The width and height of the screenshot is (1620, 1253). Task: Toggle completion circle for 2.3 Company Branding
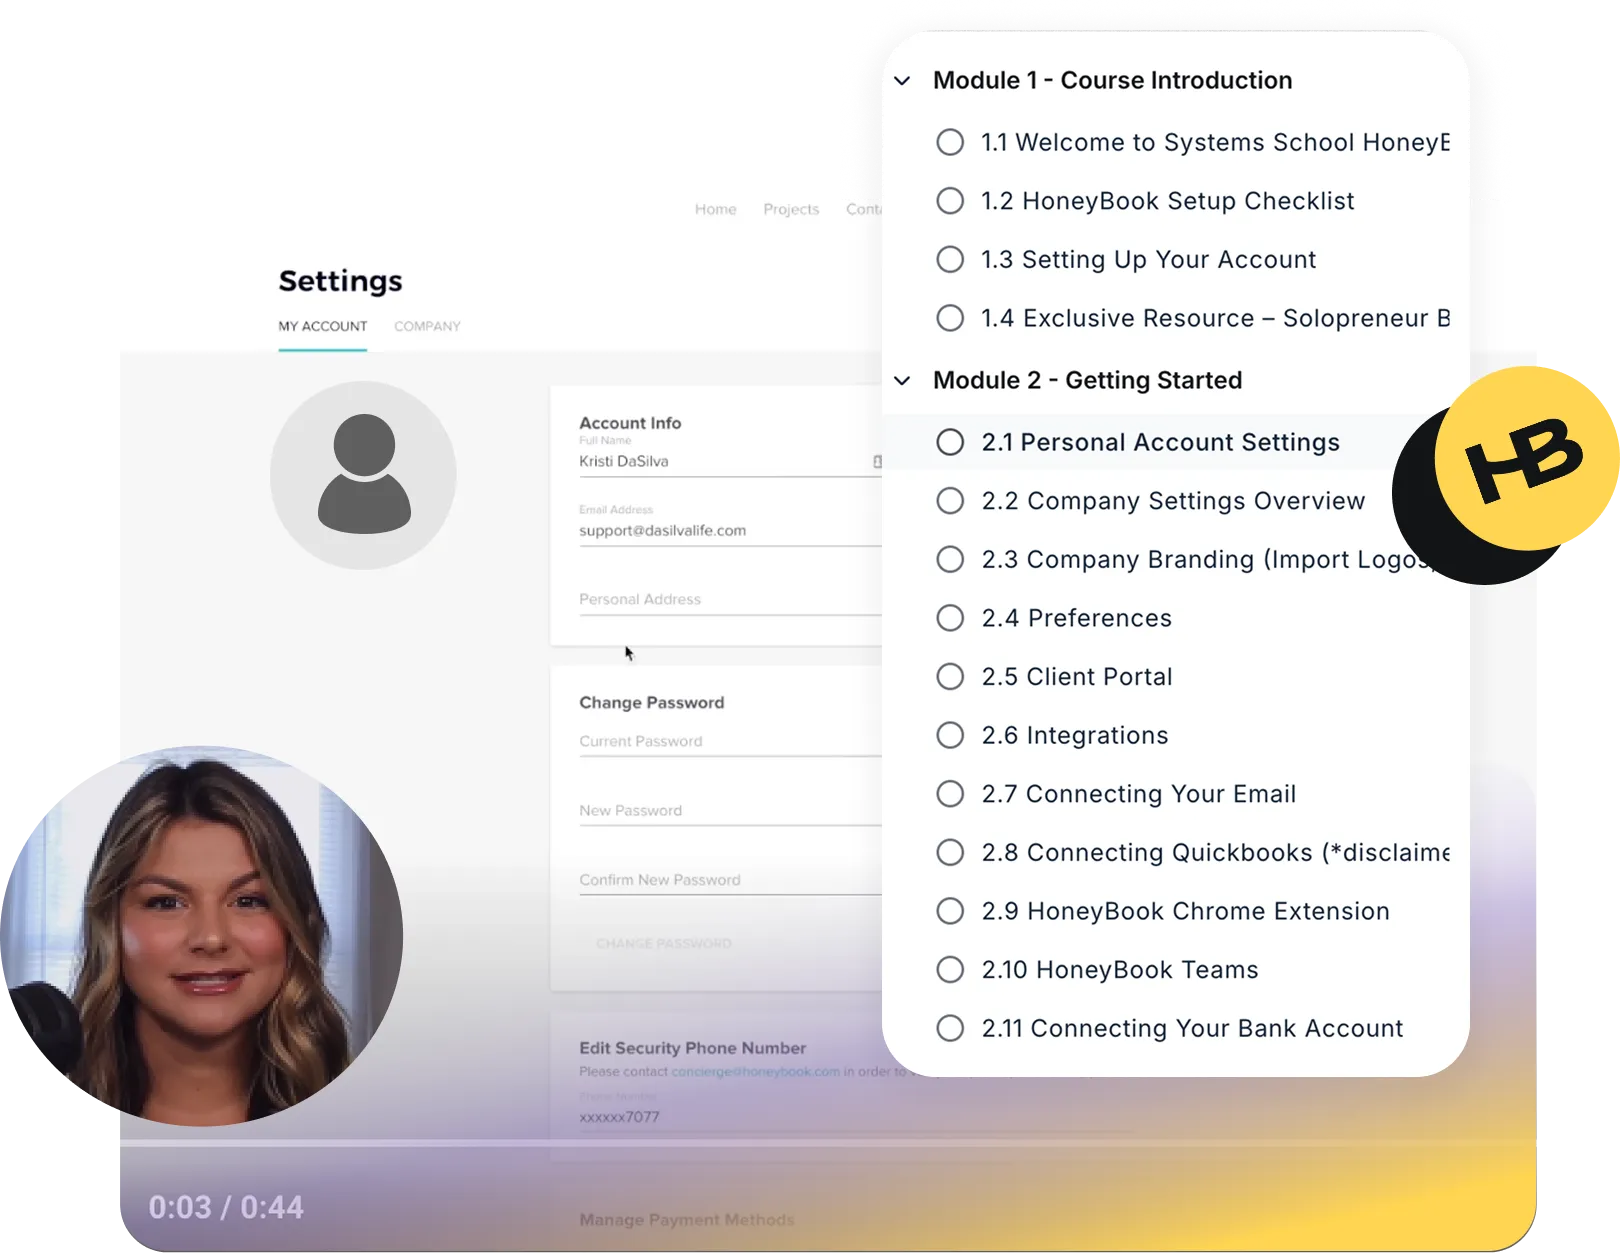(x=950, y=559)
